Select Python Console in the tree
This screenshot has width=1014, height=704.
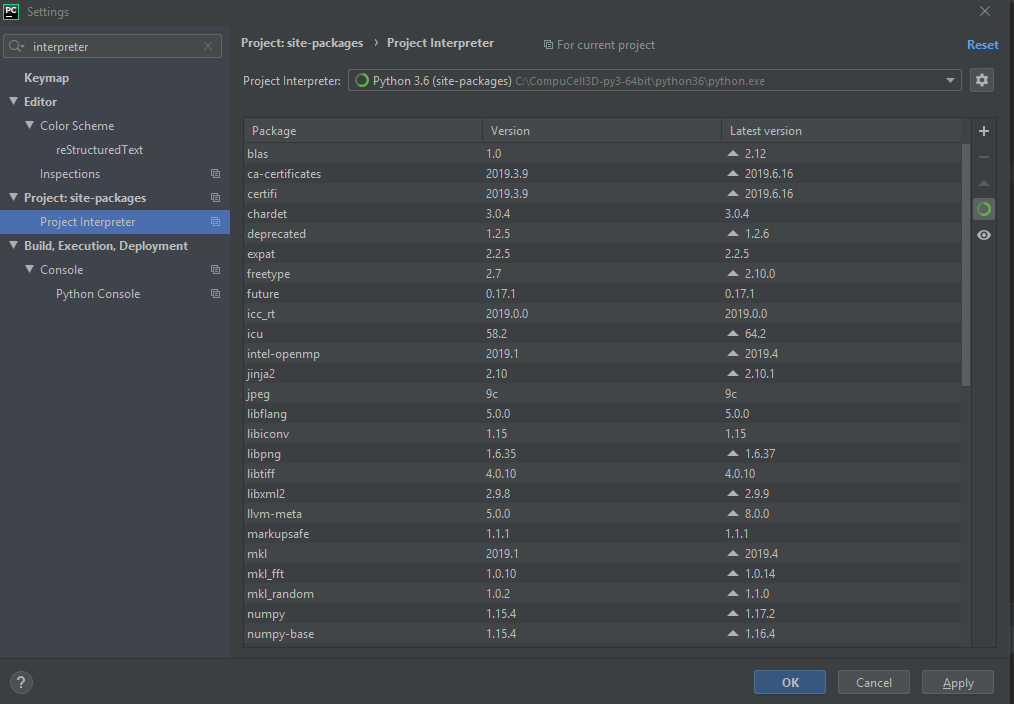tap(98, 293)
